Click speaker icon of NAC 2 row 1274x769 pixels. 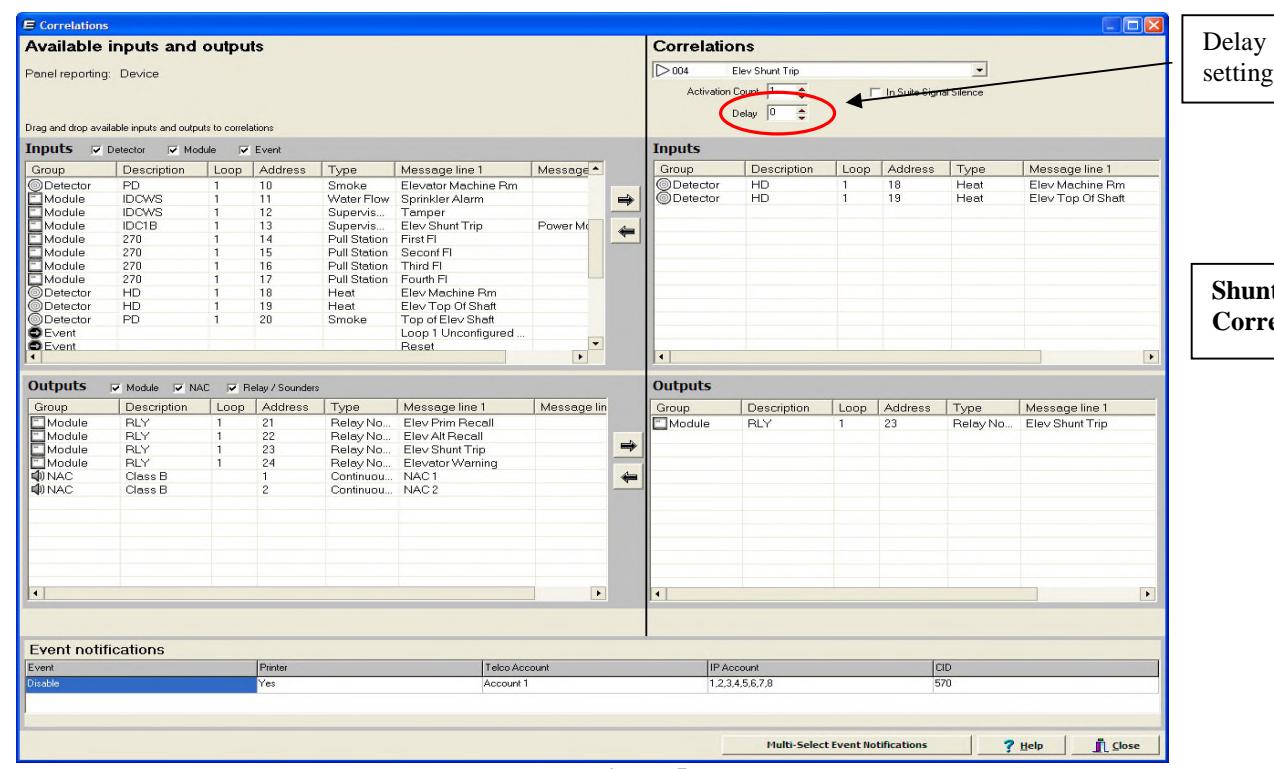click(x=40, y=488)
